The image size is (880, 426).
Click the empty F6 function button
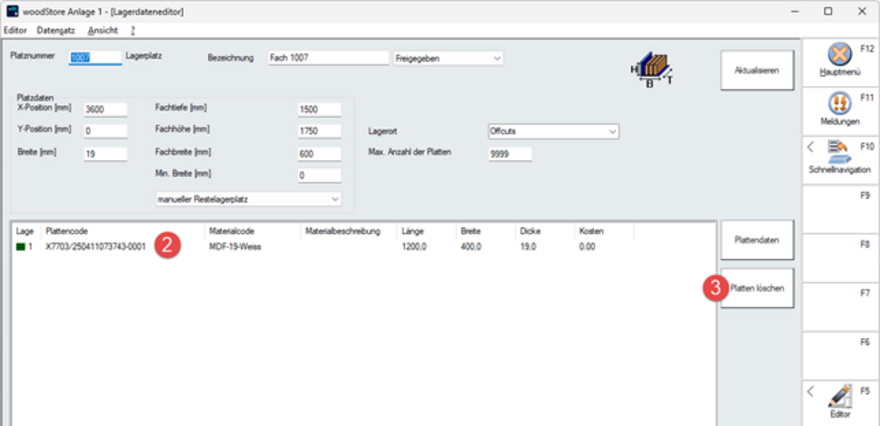[840, 356]
